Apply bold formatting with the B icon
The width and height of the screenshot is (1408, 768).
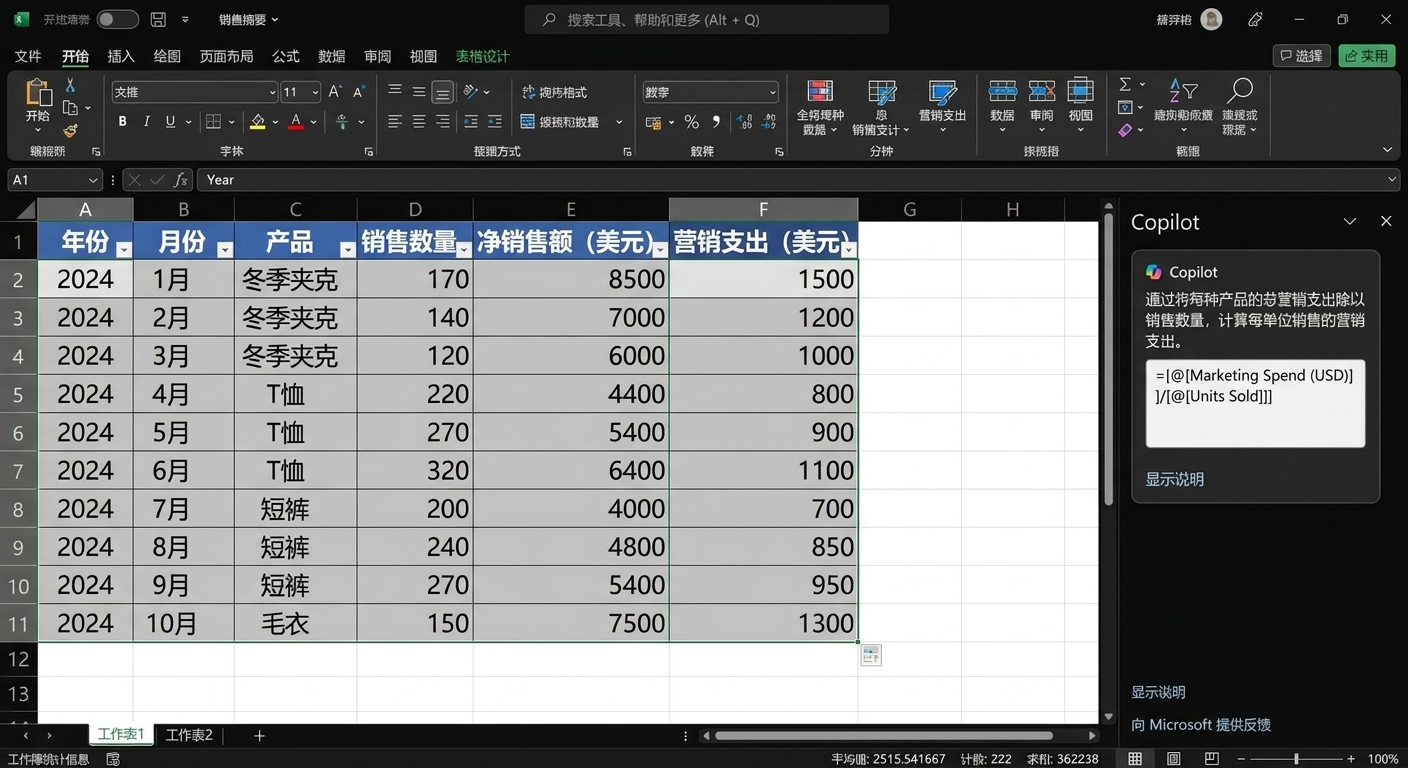123,122
